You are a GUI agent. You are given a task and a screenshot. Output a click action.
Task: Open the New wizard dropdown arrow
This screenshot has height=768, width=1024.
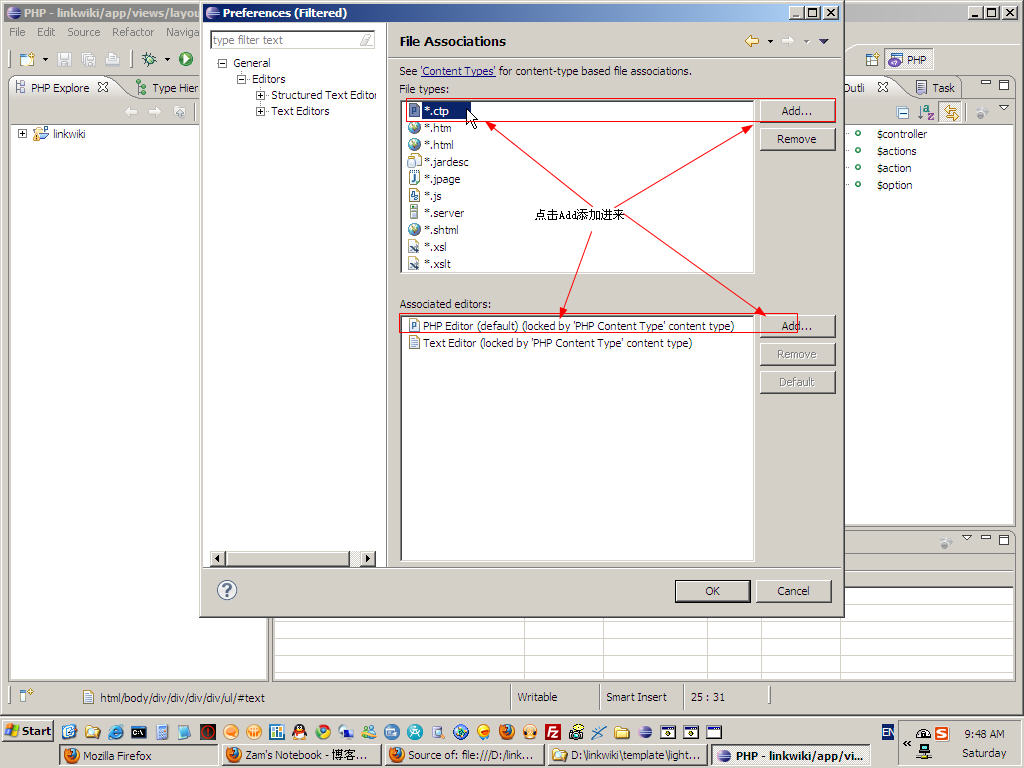coord(45,59)
